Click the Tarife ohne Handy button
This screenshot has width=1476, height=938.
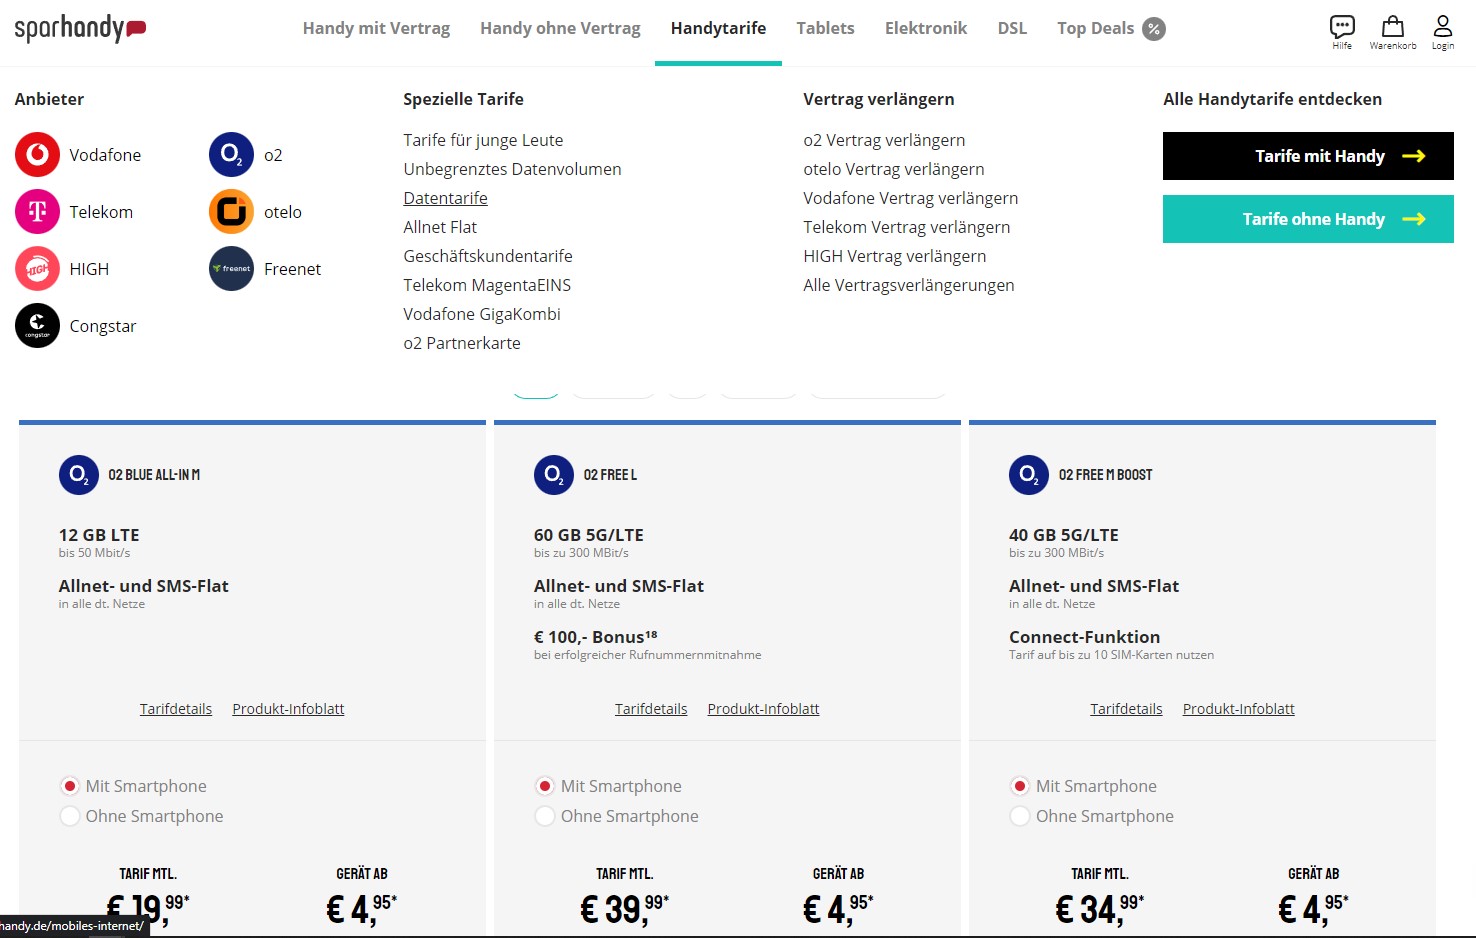click(1308, 219)
